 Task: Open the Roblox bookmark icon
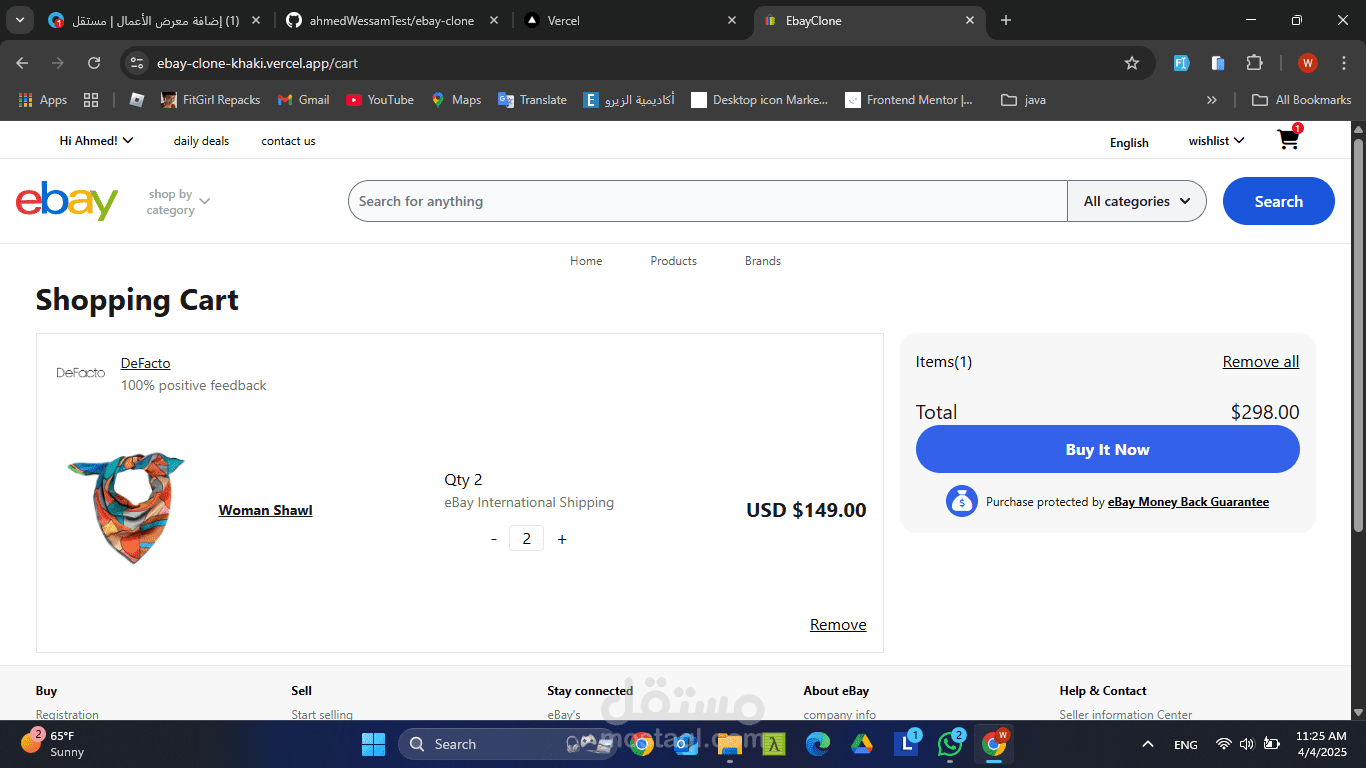point(137,100)
